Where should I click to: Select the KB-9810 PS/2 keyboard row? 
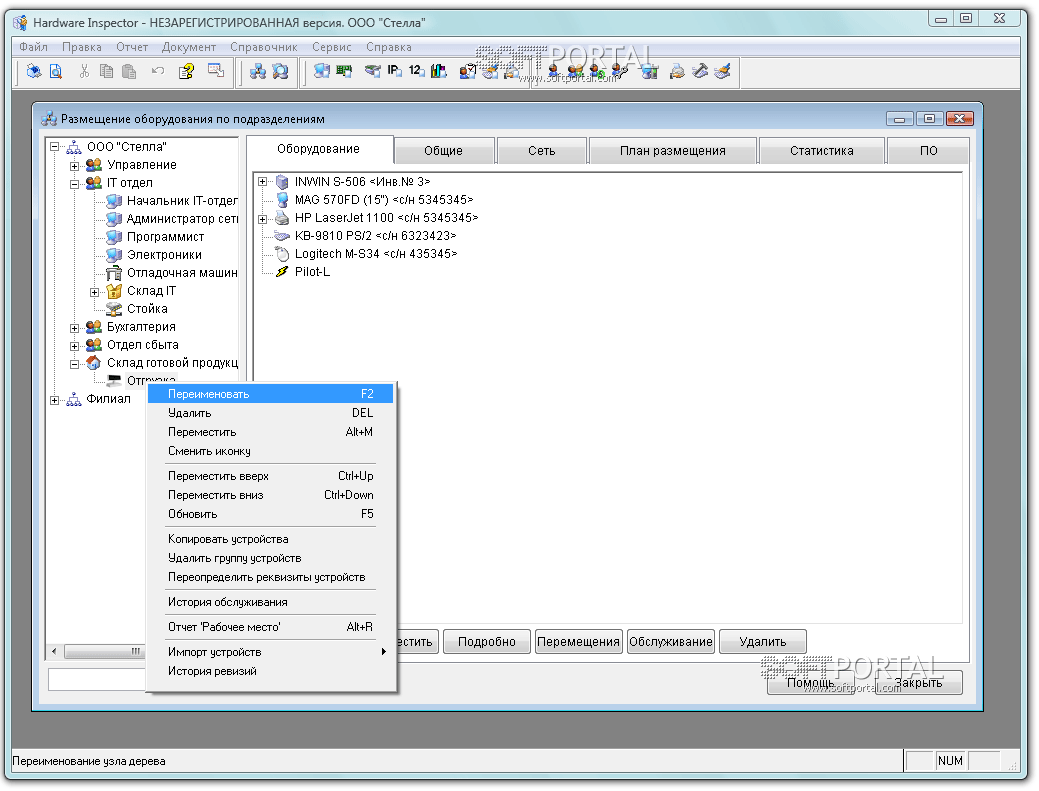[x=375, y=236]
